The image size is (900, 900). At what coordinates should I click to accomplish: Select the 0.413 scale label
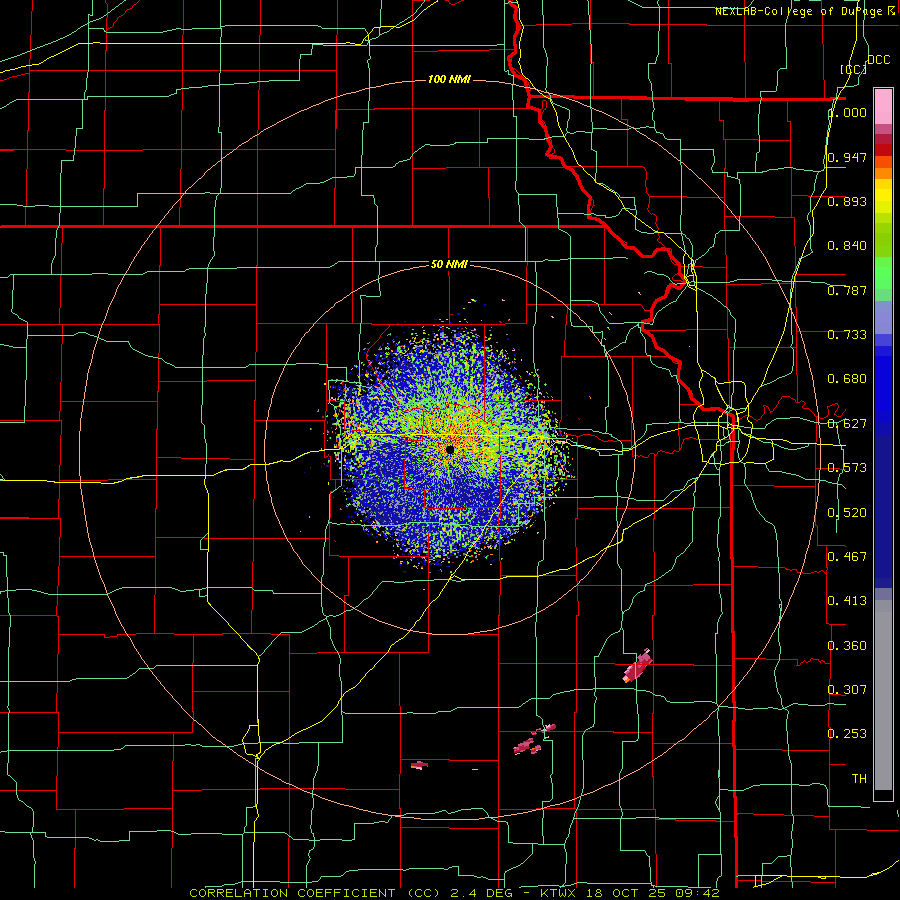(847, 601)
